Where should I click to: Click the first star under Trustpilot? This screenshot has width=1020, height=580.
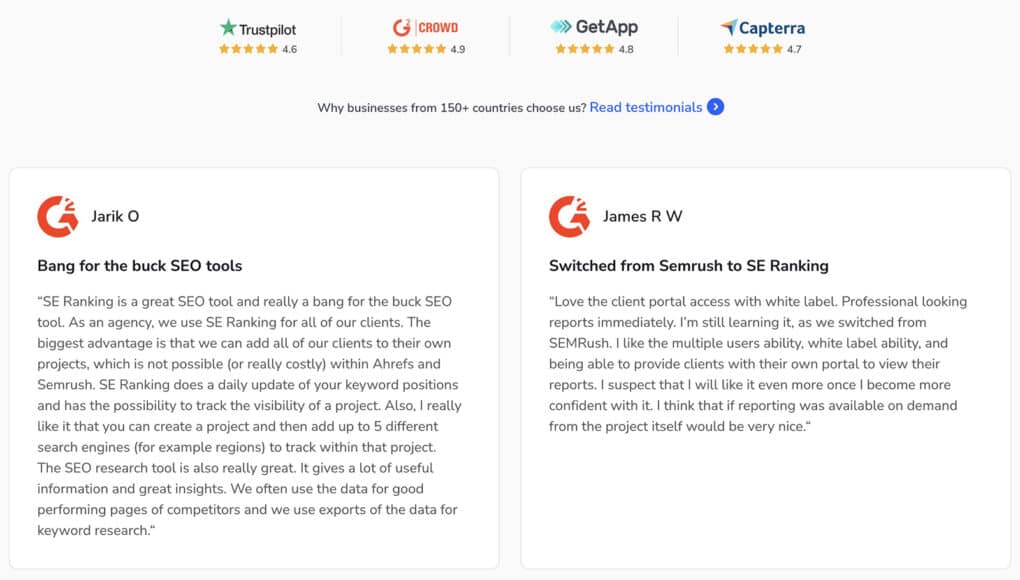pos(222,46)
